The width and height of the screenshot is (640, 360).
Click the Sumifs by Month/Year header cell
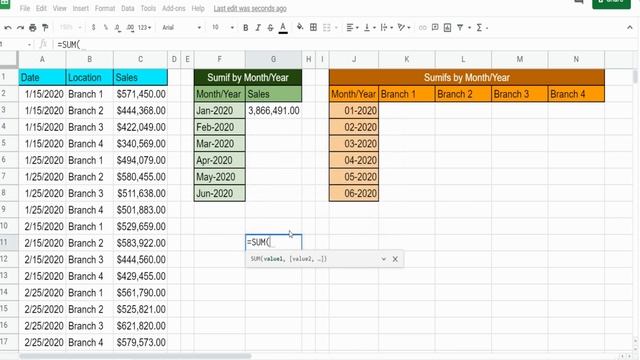(x=467, y=77)
